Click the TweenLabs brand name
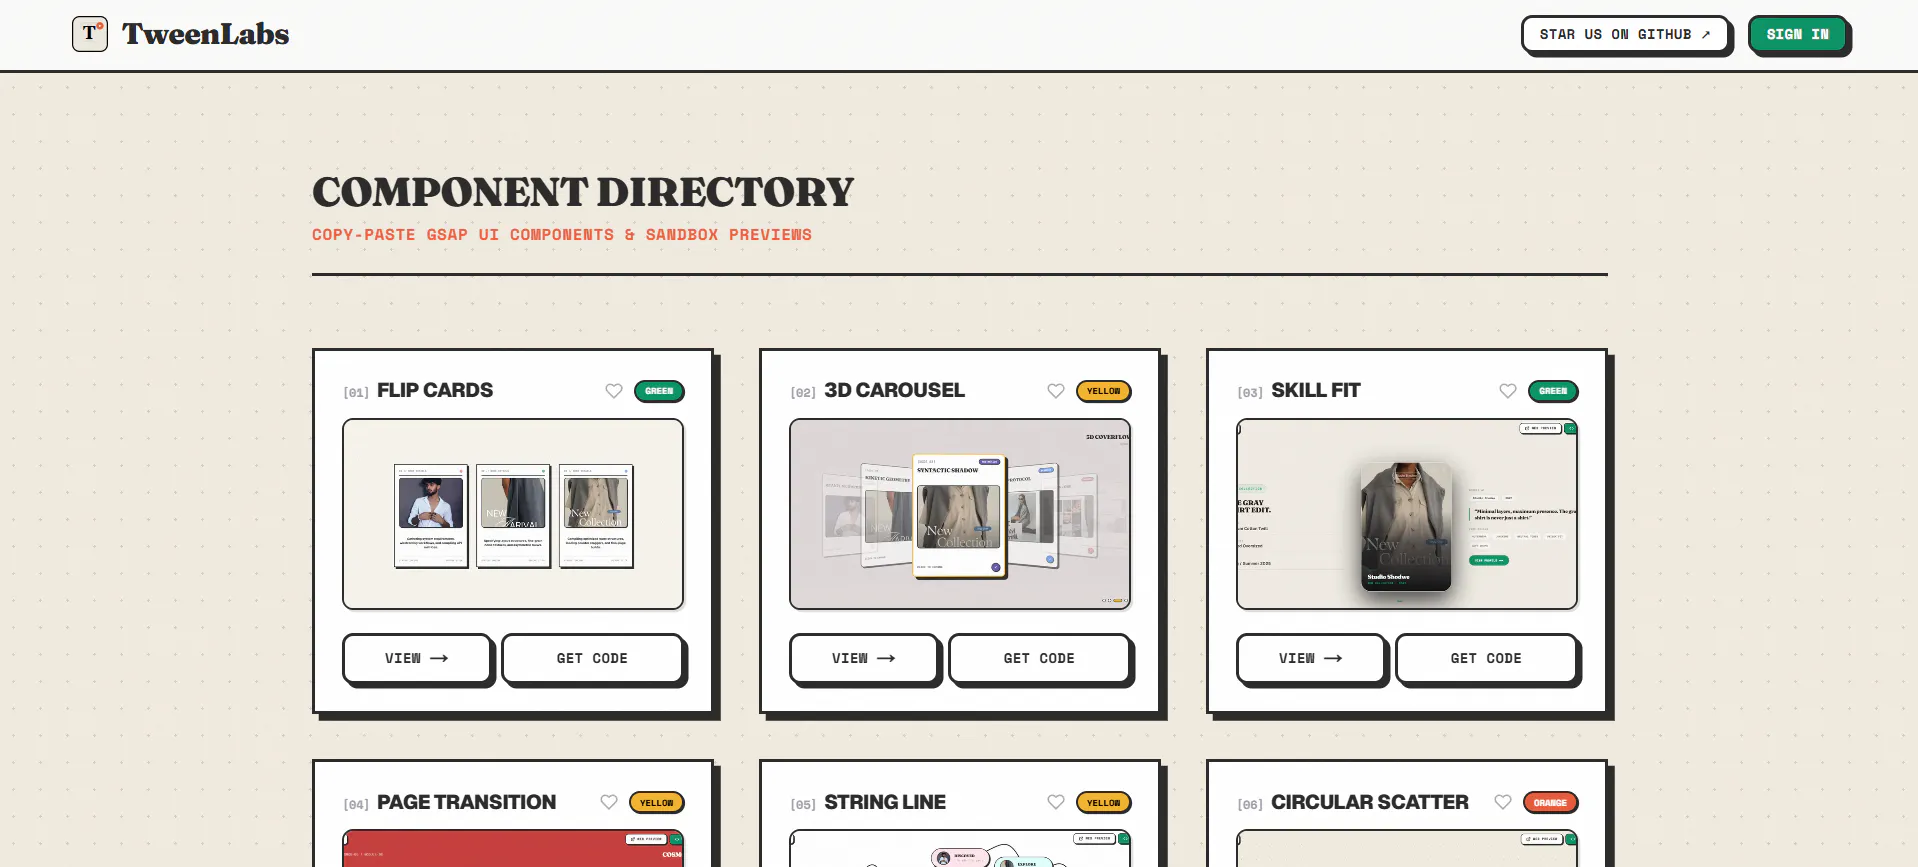1918x867 pixels. (x=206, y=34)
